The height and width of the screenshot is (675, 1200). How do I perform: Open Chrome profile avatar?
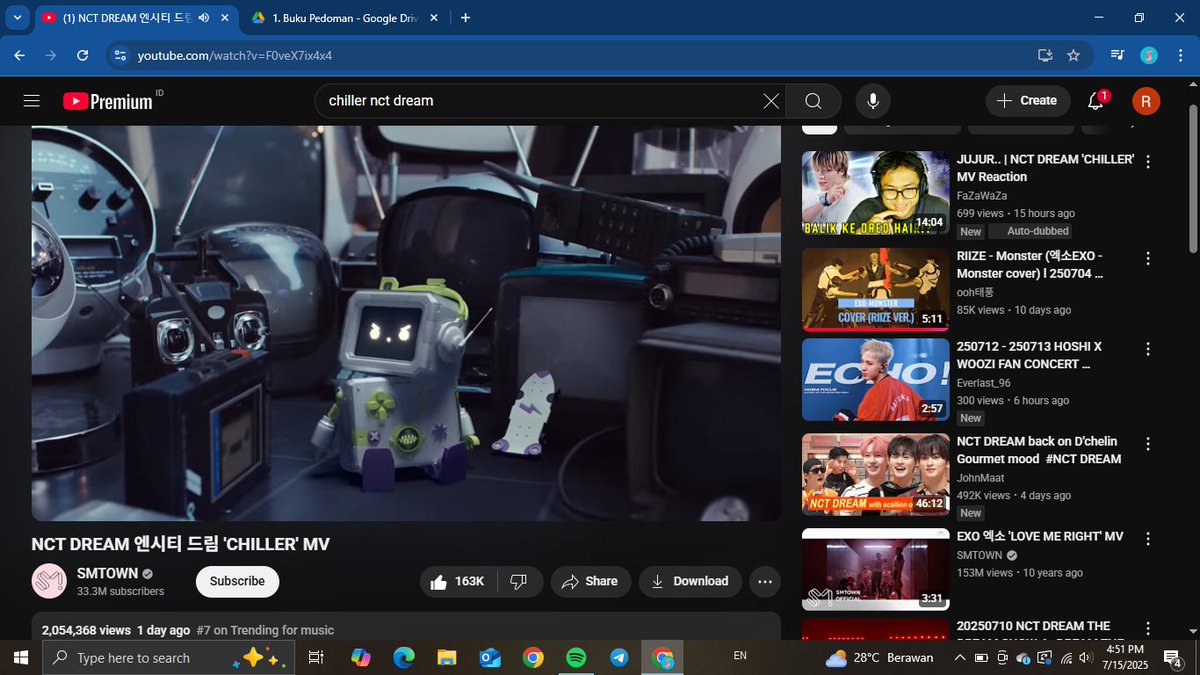(1149, 55)
